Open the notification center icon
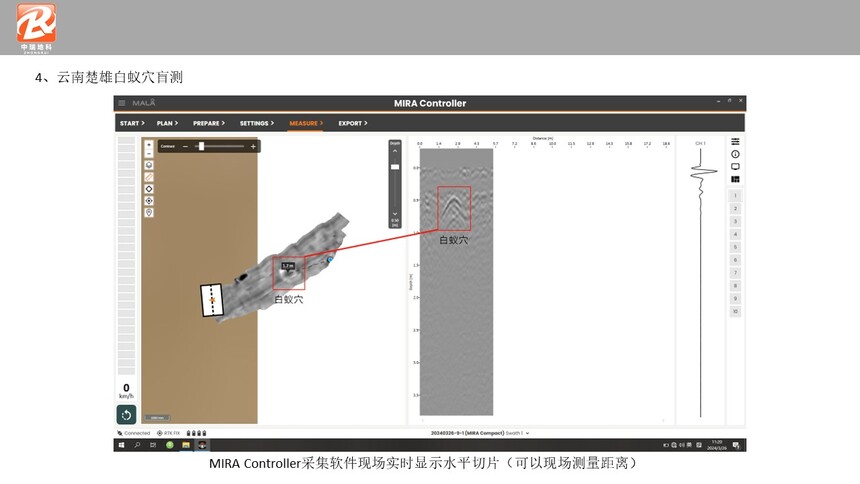This screenshot has height=484, width=860. coord(736,445)
